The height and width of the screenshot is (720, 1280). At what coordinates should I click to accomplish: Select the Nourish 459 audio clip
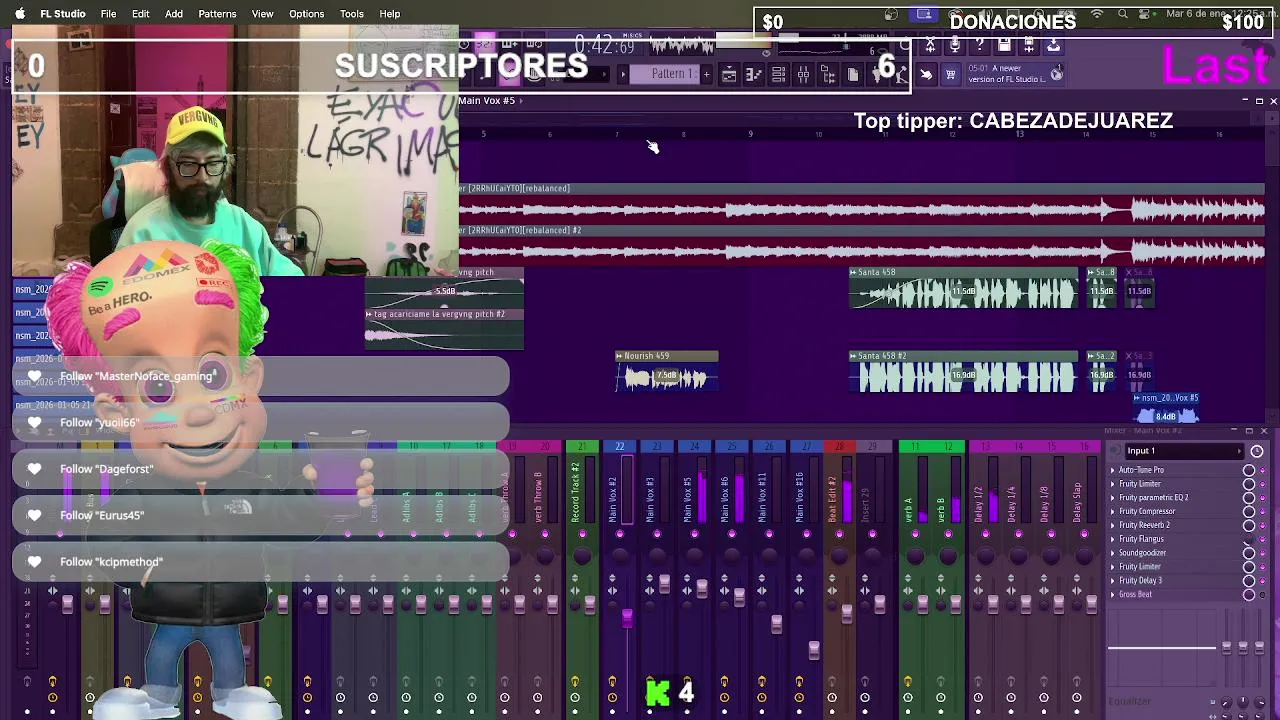pos(666,371)
